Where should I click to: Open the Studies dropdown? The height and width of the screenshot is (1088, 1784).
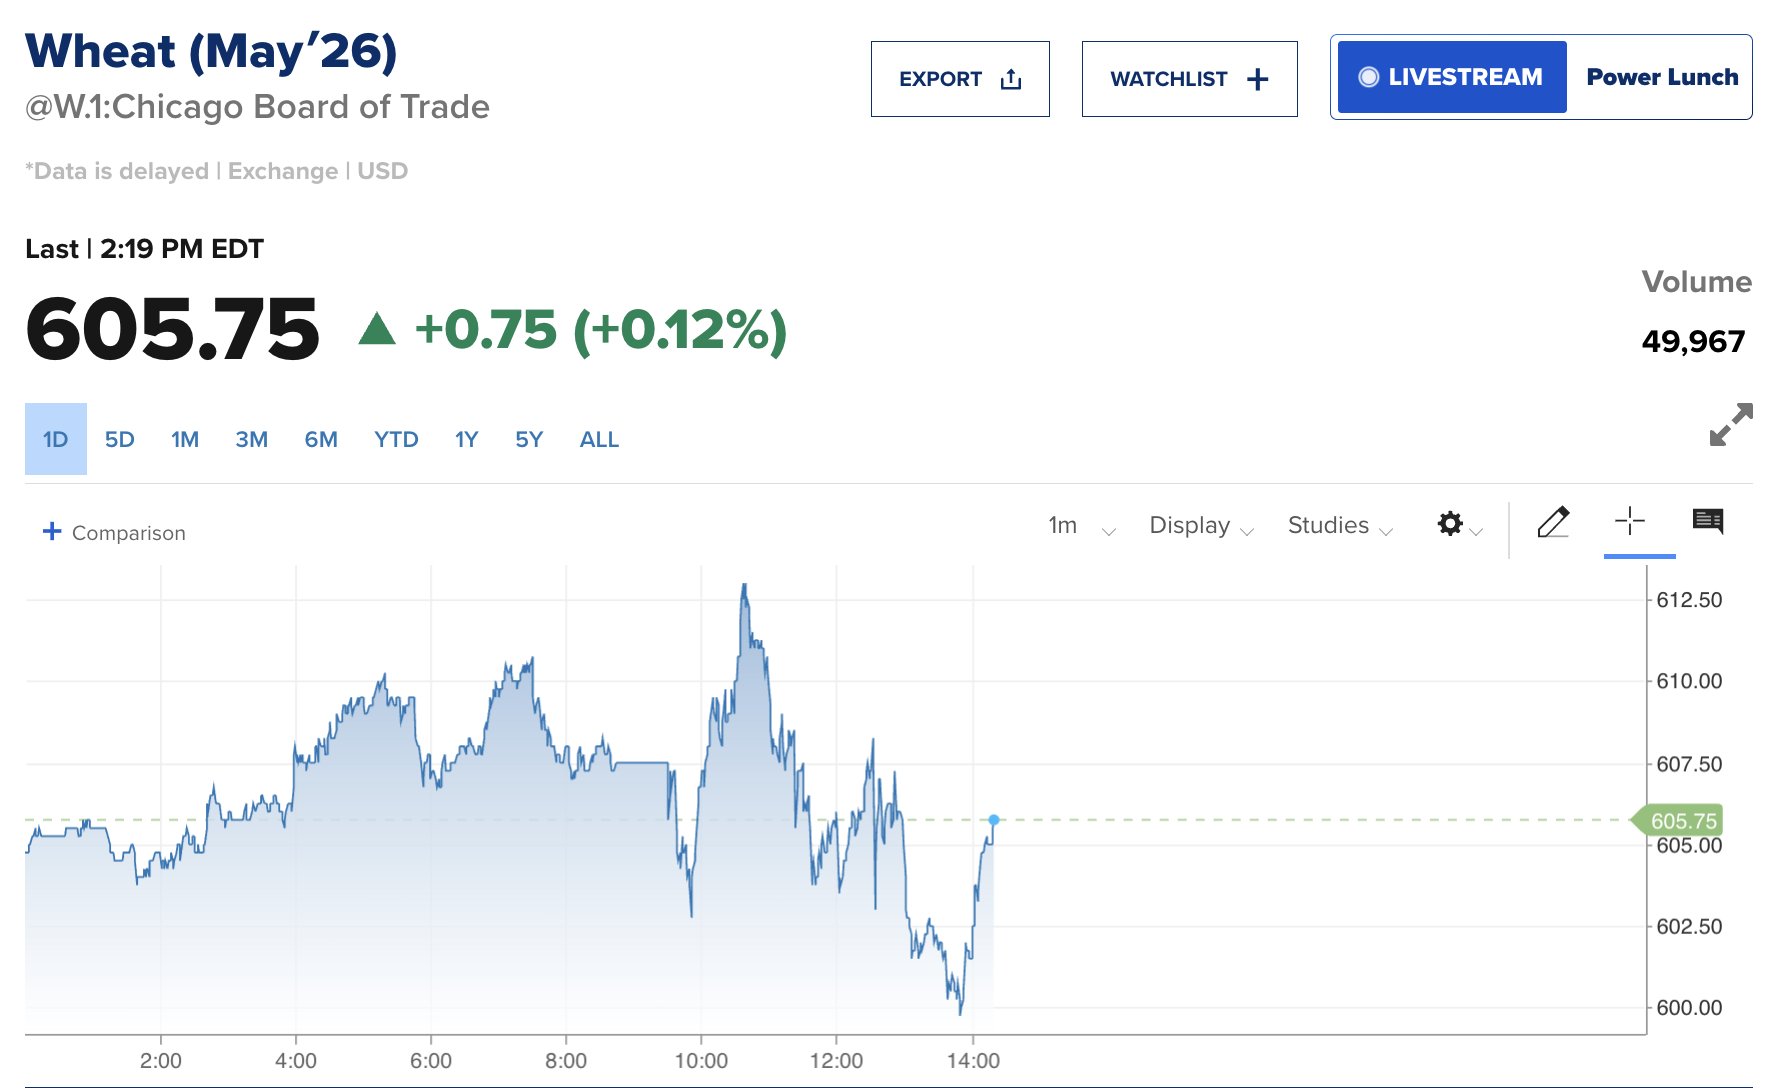tap(1339, 526)
